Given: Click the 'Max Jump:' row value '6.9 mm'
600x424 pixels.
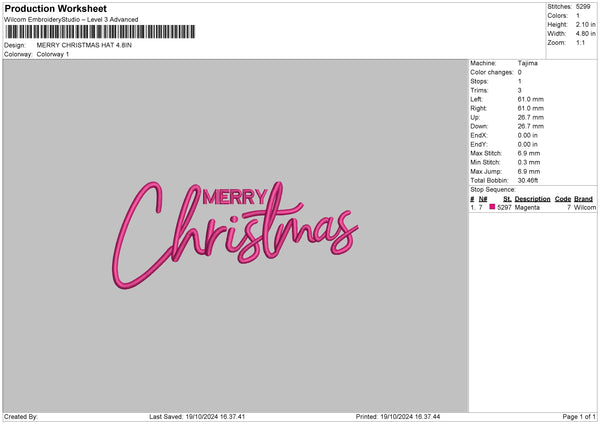Looking at the screenshot, I should [x=529, y=172].
